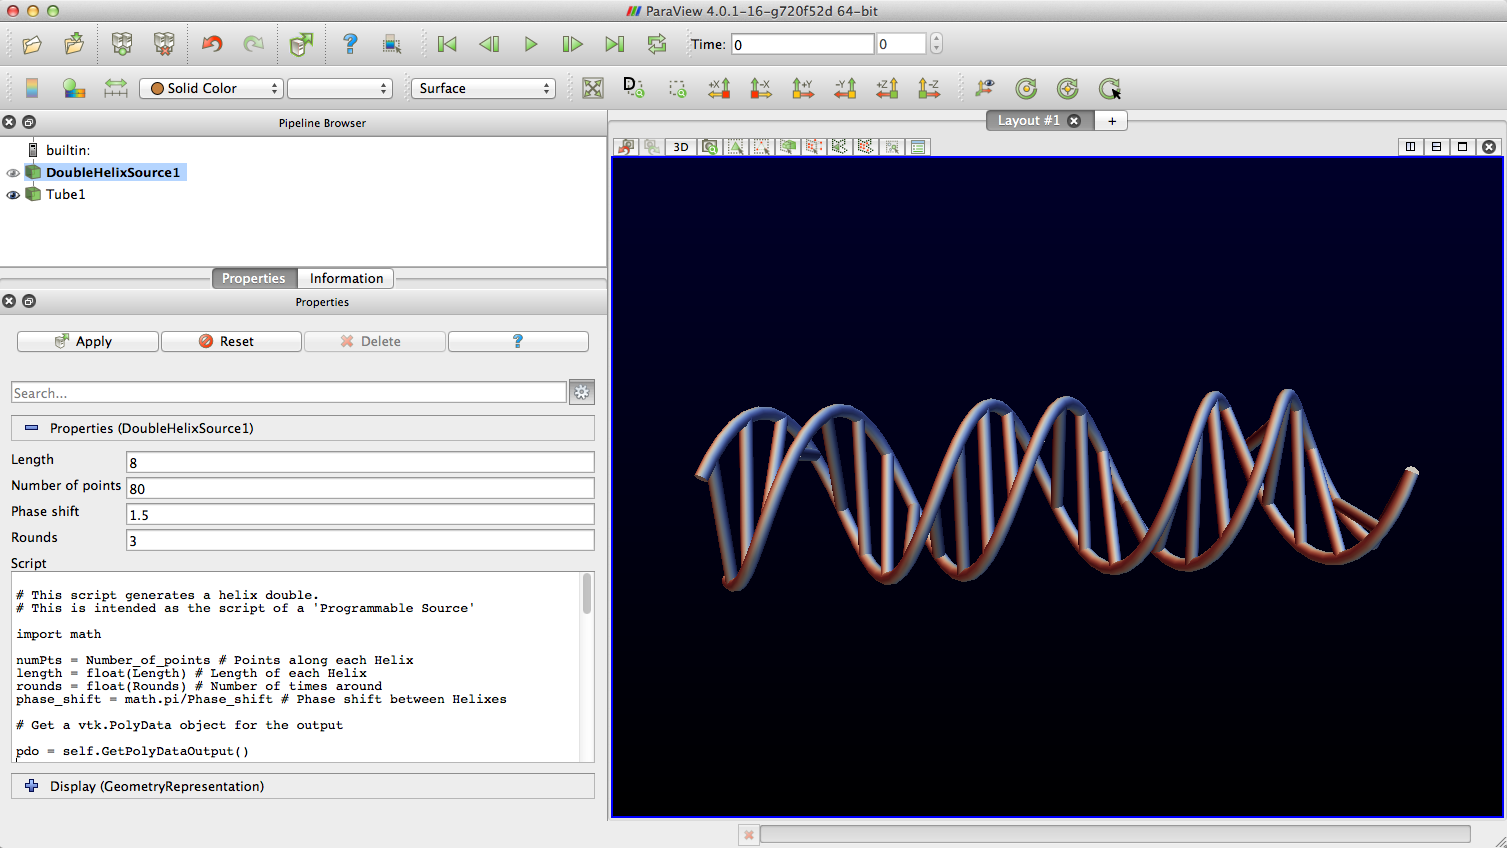1507x848 pixels.
Task: Toggle visibility of Tube1
Action: click(13, 195)
